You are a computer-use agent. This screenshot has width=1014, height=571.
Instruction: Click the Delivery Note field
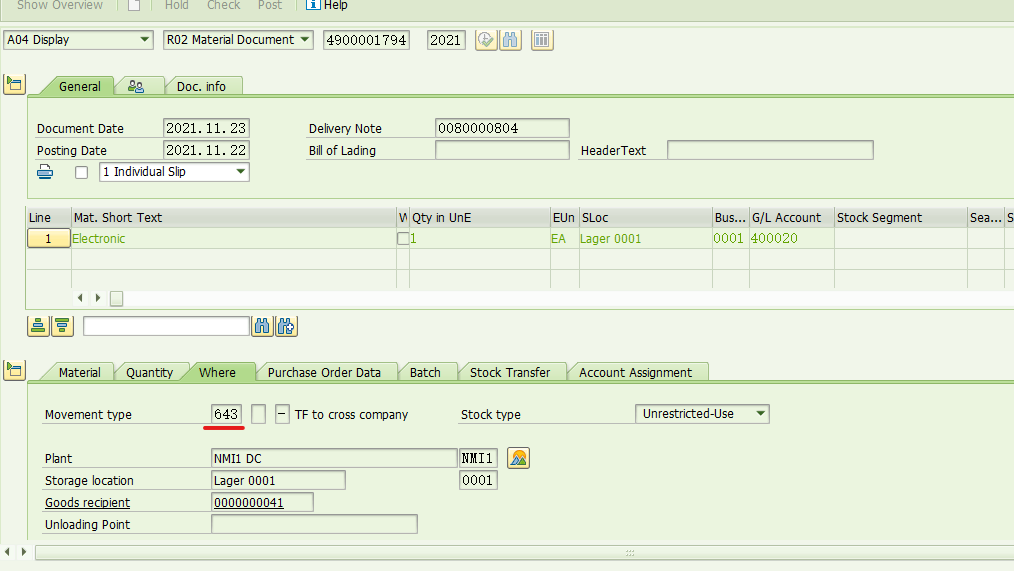[x=502, y=128]
